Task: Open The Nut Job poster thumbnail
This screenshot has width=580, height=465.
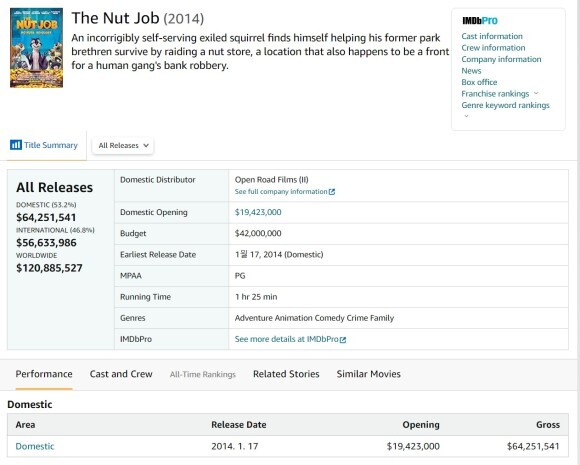Action: (x=36, y=48)
